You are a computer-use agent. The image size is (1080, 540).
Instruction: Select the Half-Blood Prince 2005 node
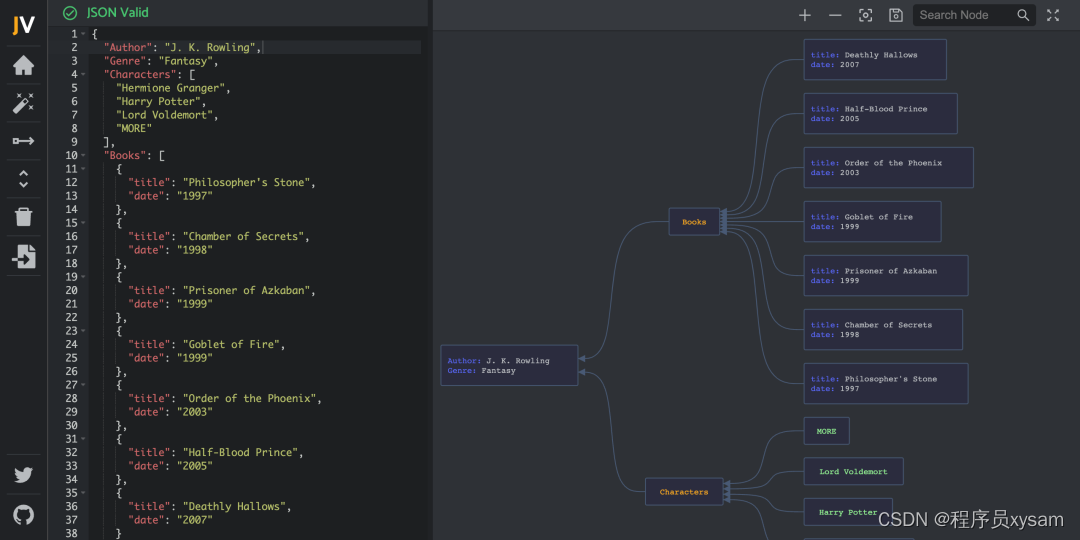(x=880, y=114)
